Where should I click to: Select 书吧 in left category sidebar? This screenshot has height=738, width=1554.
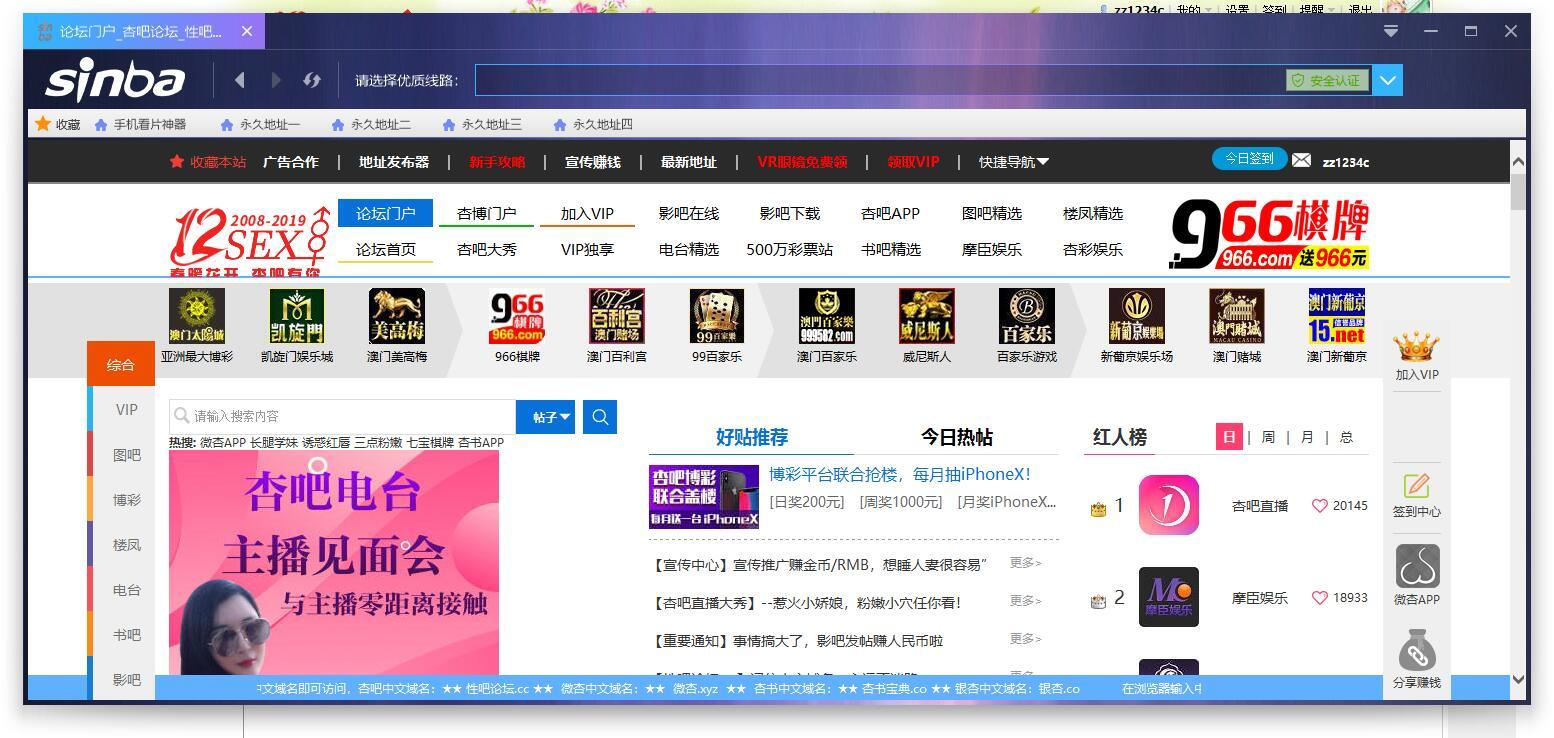[127, 635]
